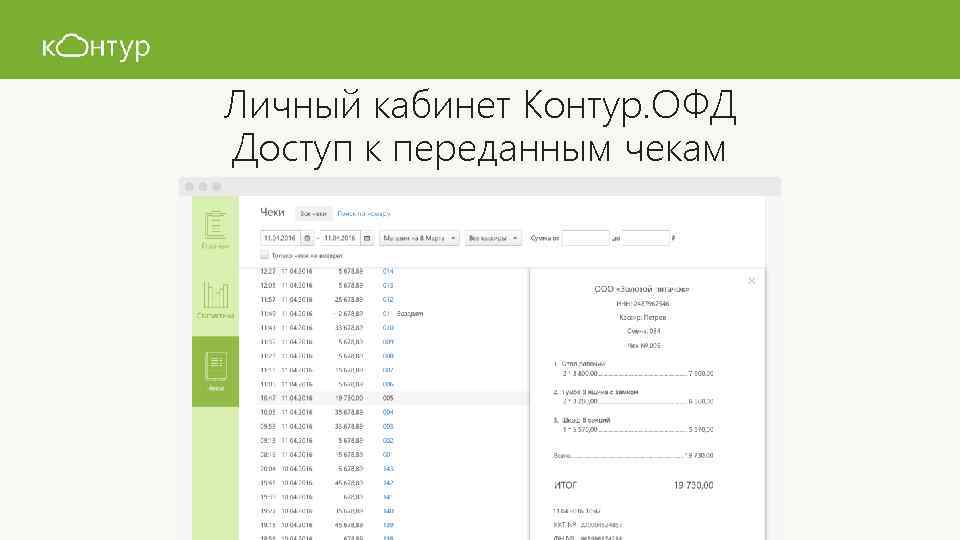Image resolution: width=960 pixels, height=540 pixels.
Task: Click the first window control dot
Action: 189,187
